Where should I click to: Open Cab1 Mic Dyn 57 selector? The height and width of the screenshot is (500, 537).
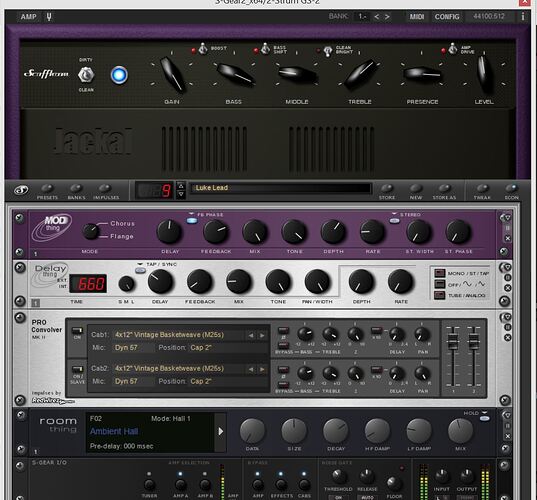134,348
